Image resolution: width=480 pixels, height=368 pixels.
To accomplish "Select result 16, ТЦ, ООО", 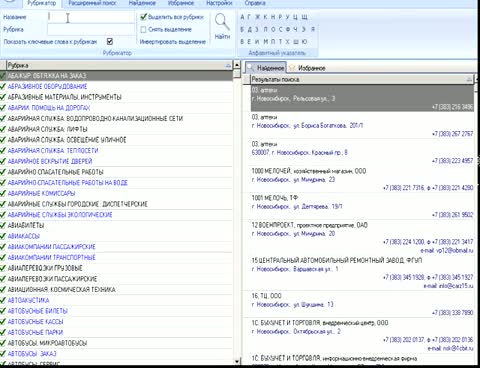I will (362, 304).
